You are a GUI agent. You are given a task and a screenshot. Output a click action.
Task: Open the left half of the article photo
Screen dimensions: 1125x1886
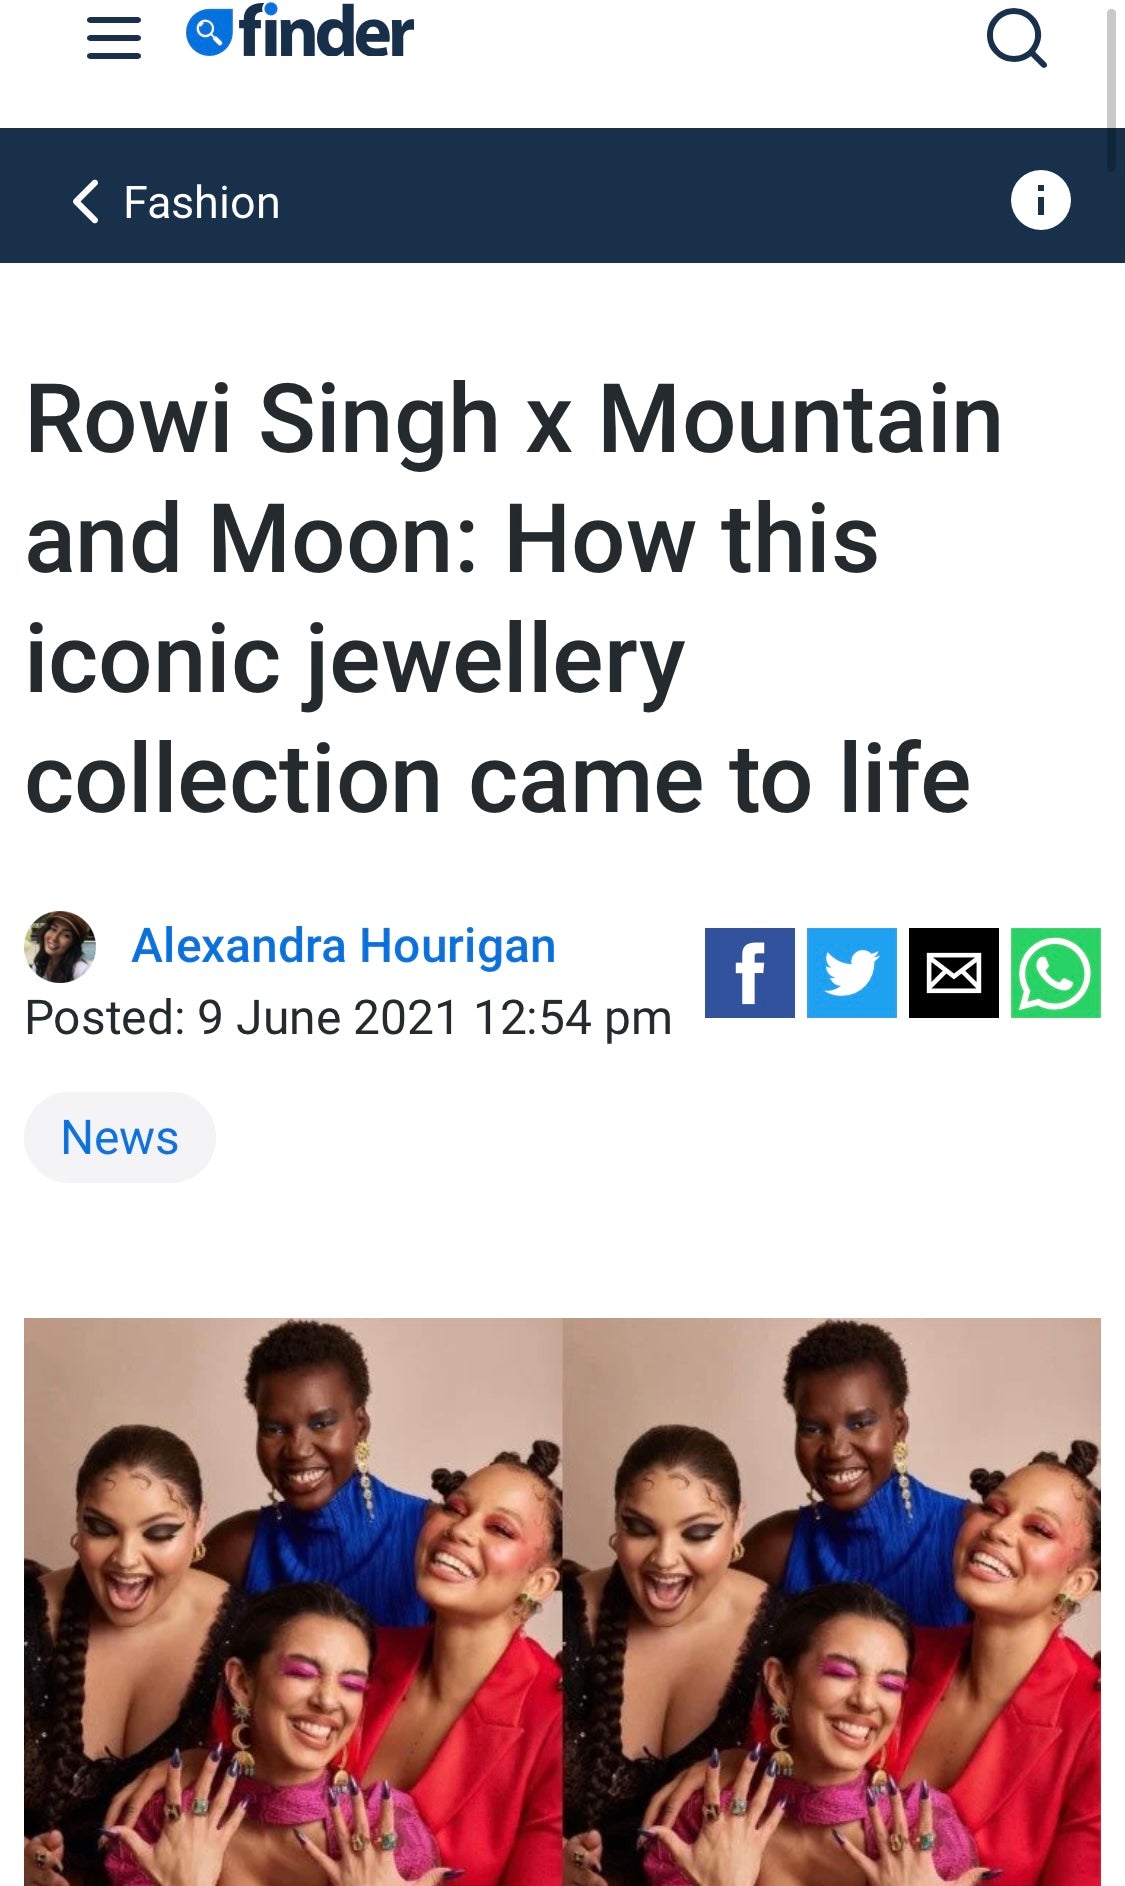[293, 1602]
